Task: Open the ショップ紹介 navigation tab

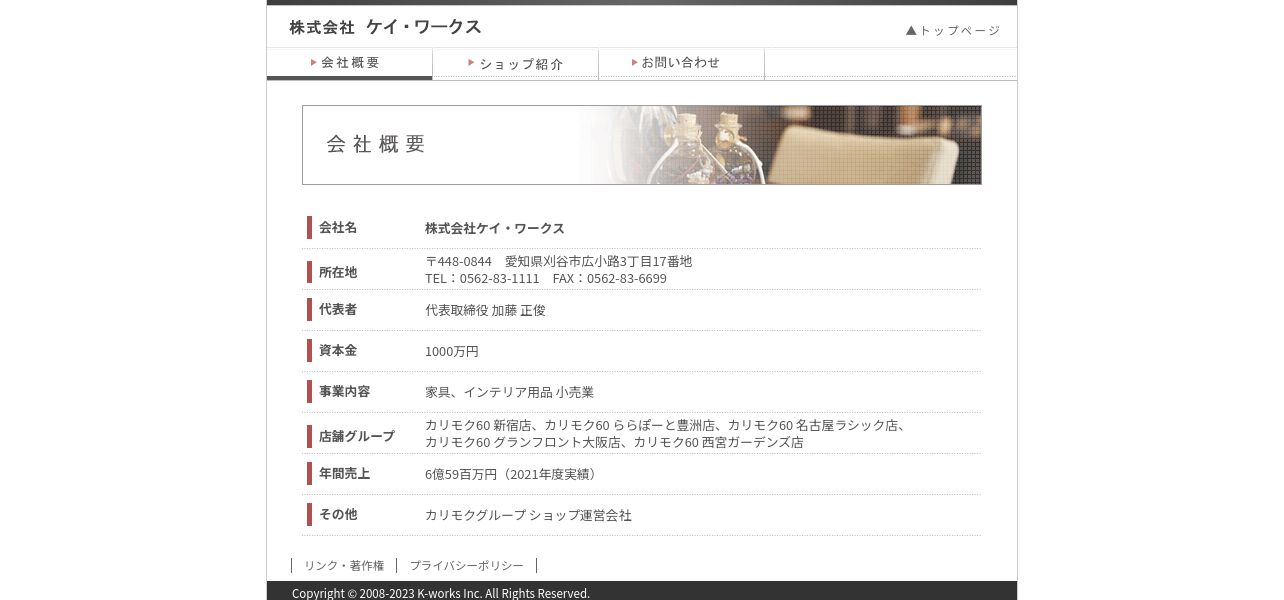Action: pyautogui.click(x=515, y=63)
